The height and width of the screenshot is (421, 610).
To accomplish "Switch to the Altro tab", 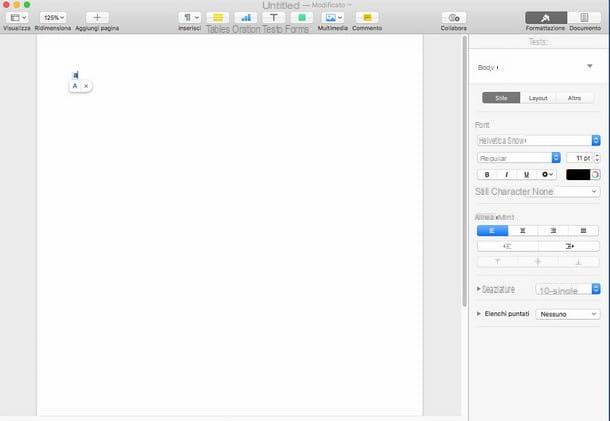I will point(574,98).
